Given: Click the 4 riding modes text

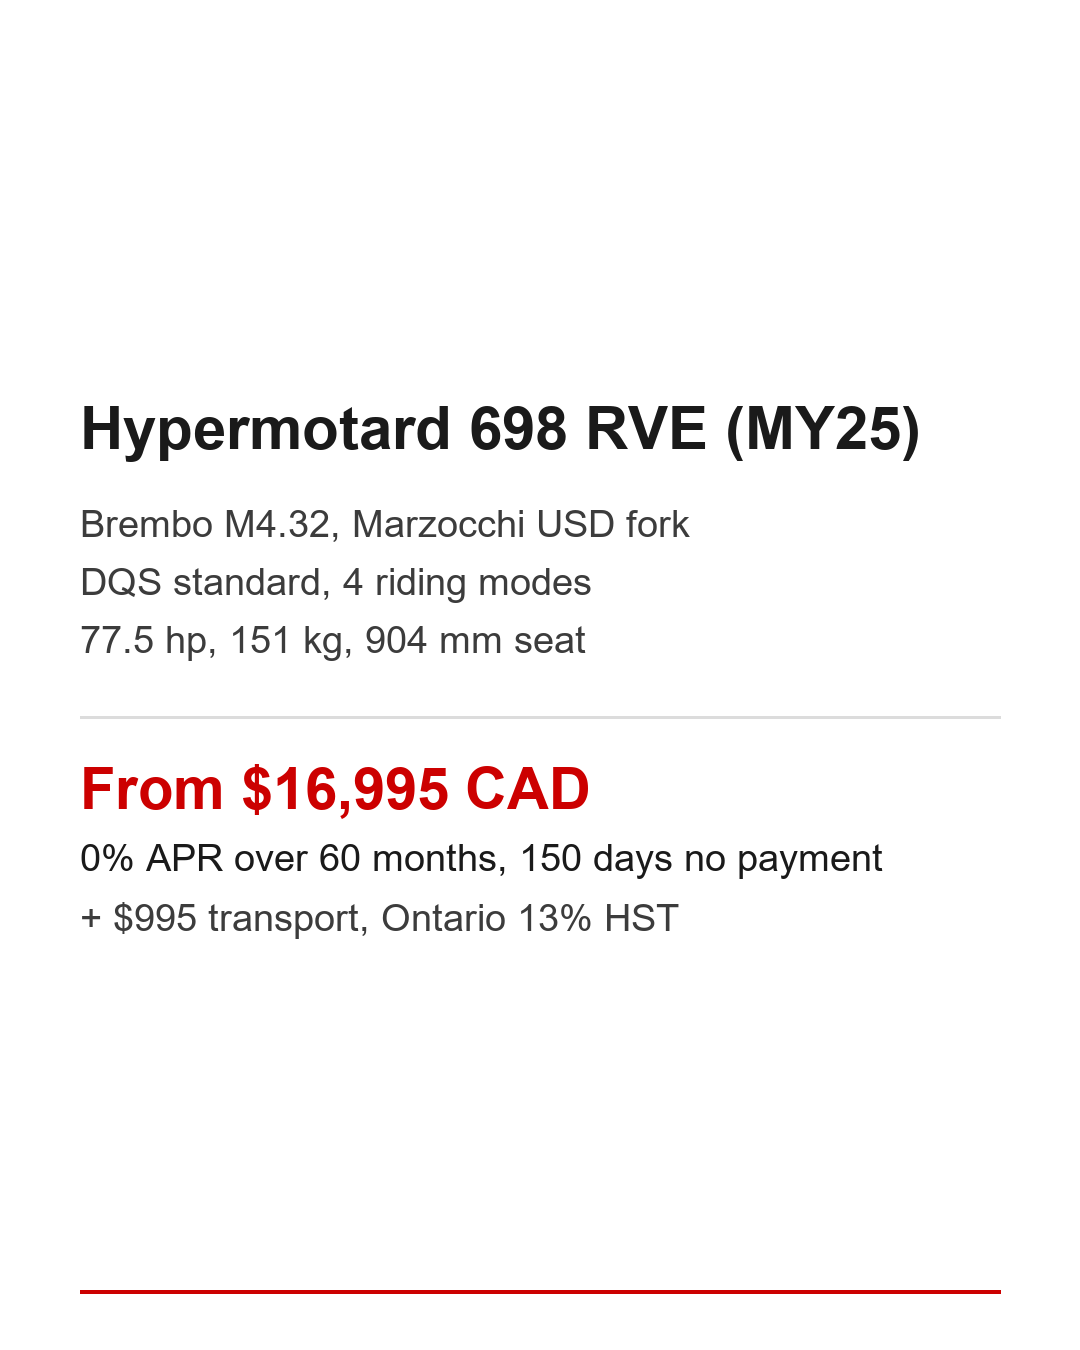Looking at the screenshot, I should point(466,582).
